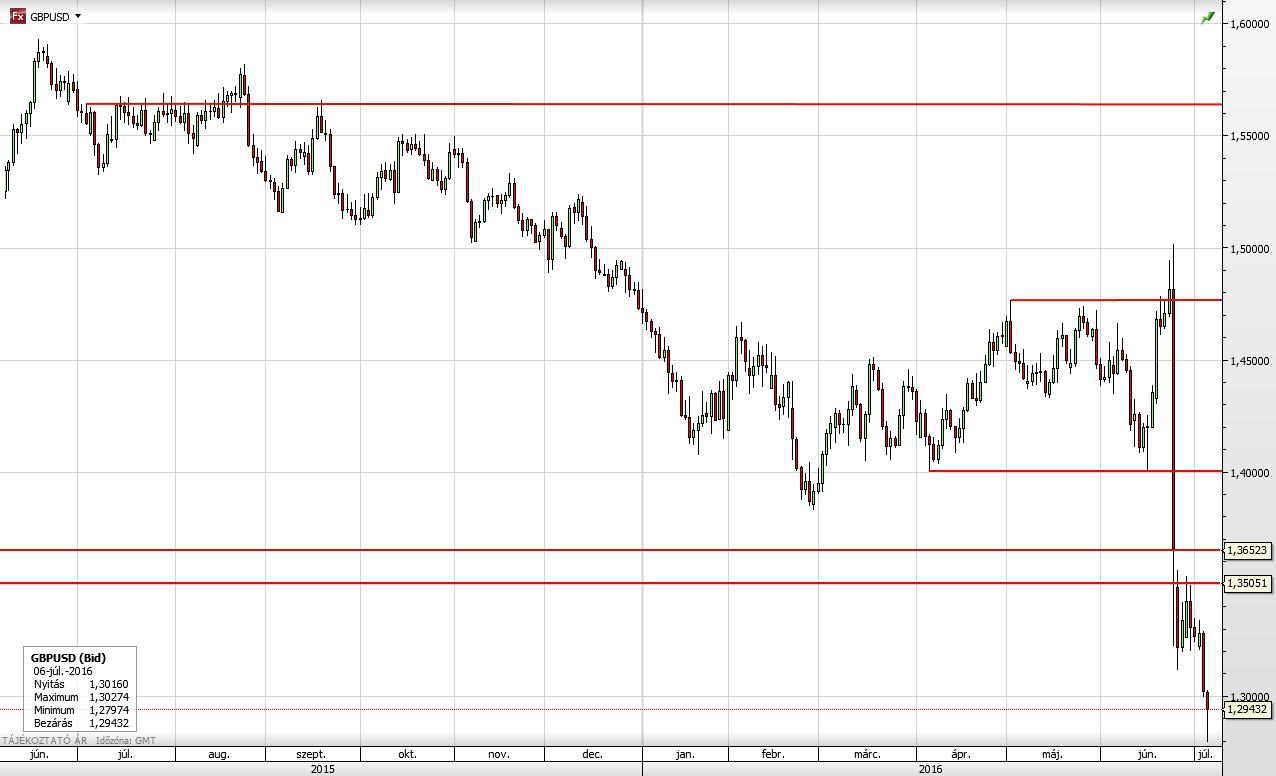Click the TÁJÉKOZTATÓ ÁR notice text
The width and height of the screenshot is (1276, 776).
tap(45, 740)
